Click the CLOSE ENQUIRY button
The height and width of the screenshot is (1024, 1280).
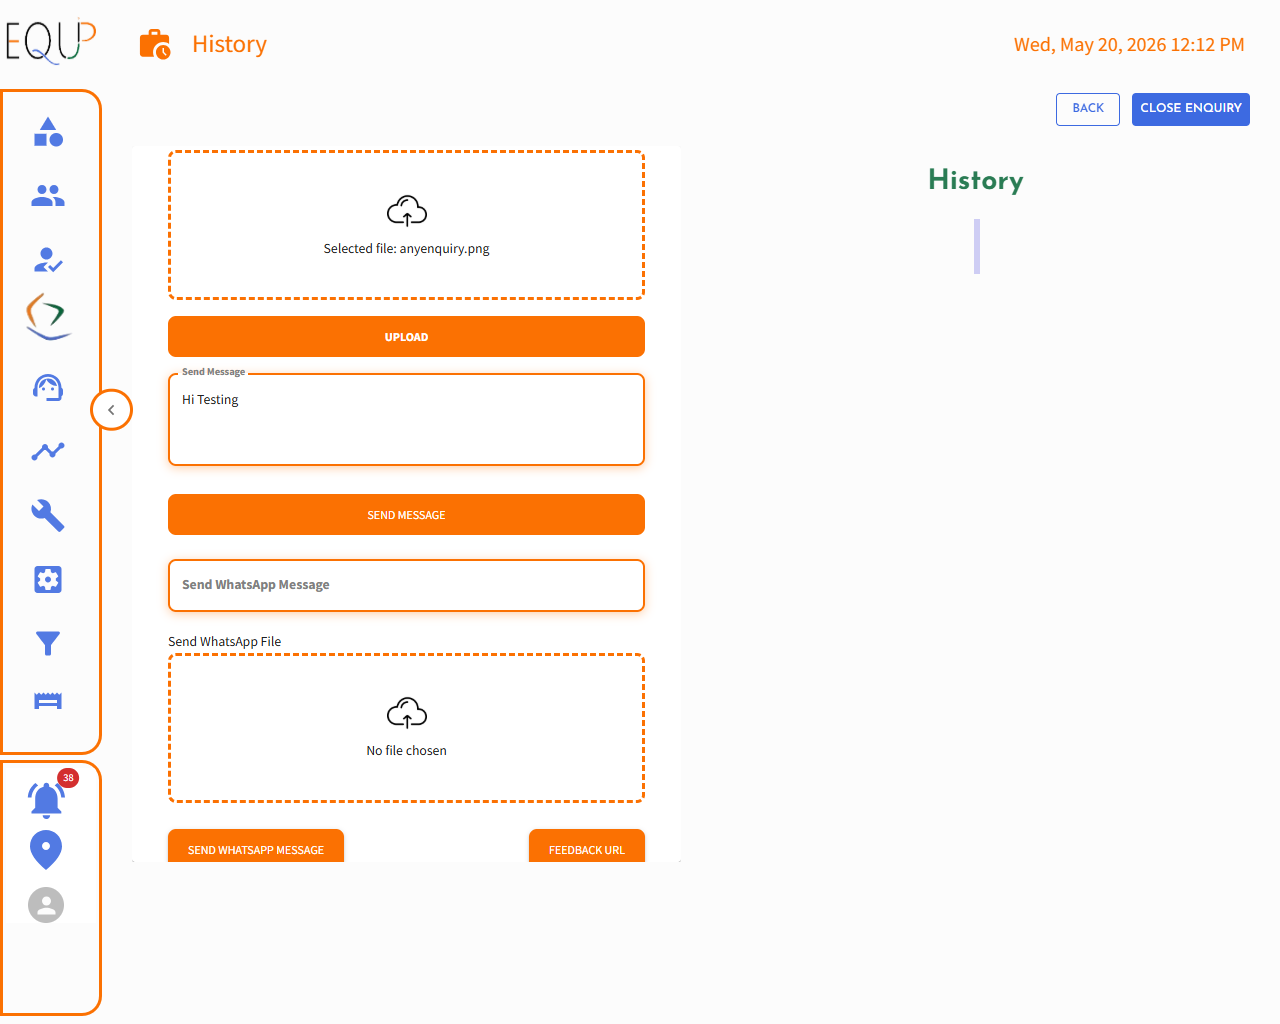point(1191,109)
